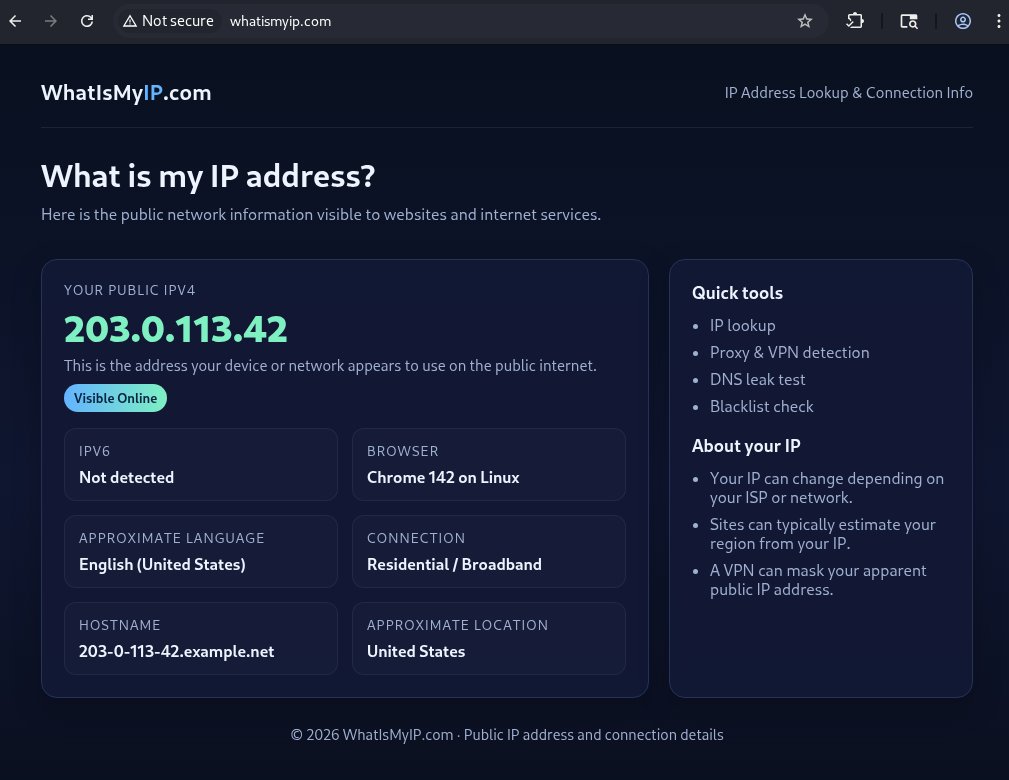The height and width of the screenshot is (780, 1009).
Task: Open the Chrome profile avatar icon
Action: [x=963, y=21]
